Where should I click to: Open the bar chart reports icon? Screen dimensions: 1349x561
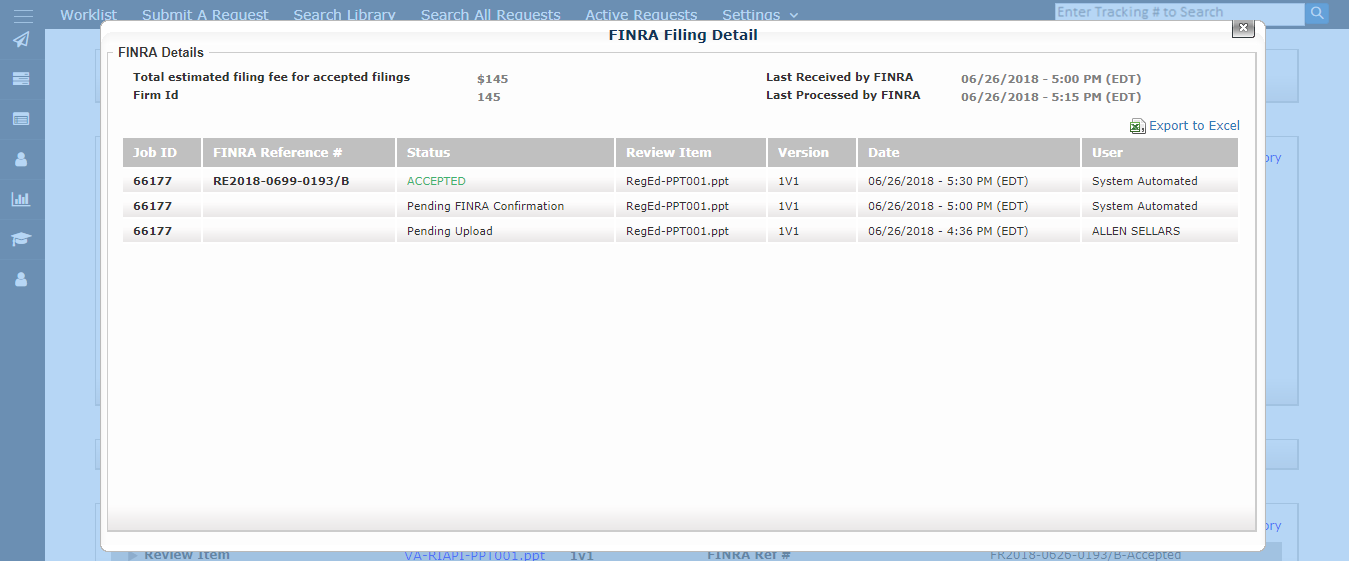(x=21, y=199)
